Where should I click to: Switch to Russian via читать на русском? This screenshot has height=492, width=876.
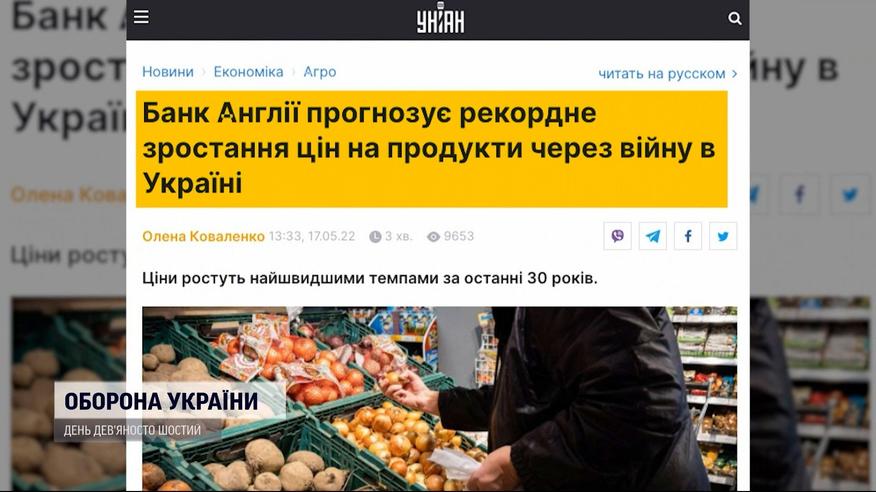coord(662,74)
